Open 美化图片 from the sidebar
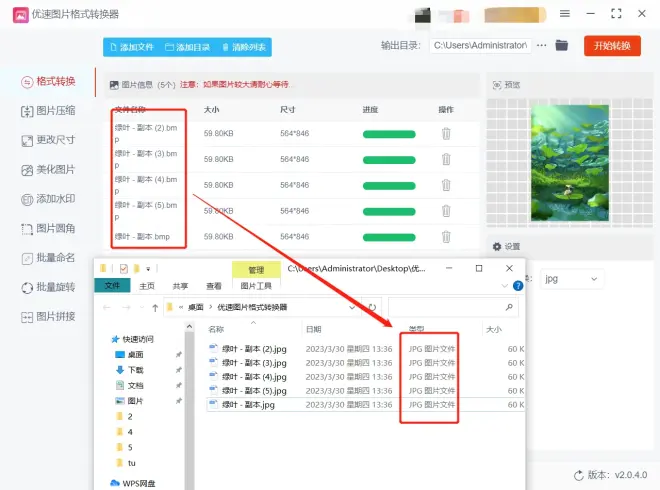This screenshot has height=490, width=660. [x=48, y=170]
